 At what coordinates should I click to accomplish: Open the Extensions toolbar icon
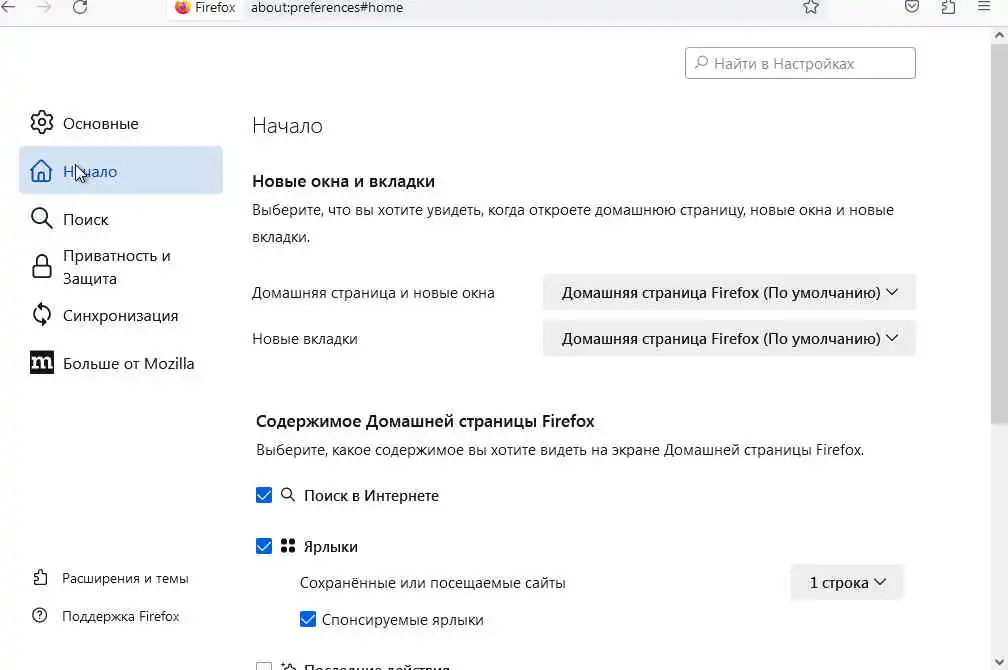[948, 7]
